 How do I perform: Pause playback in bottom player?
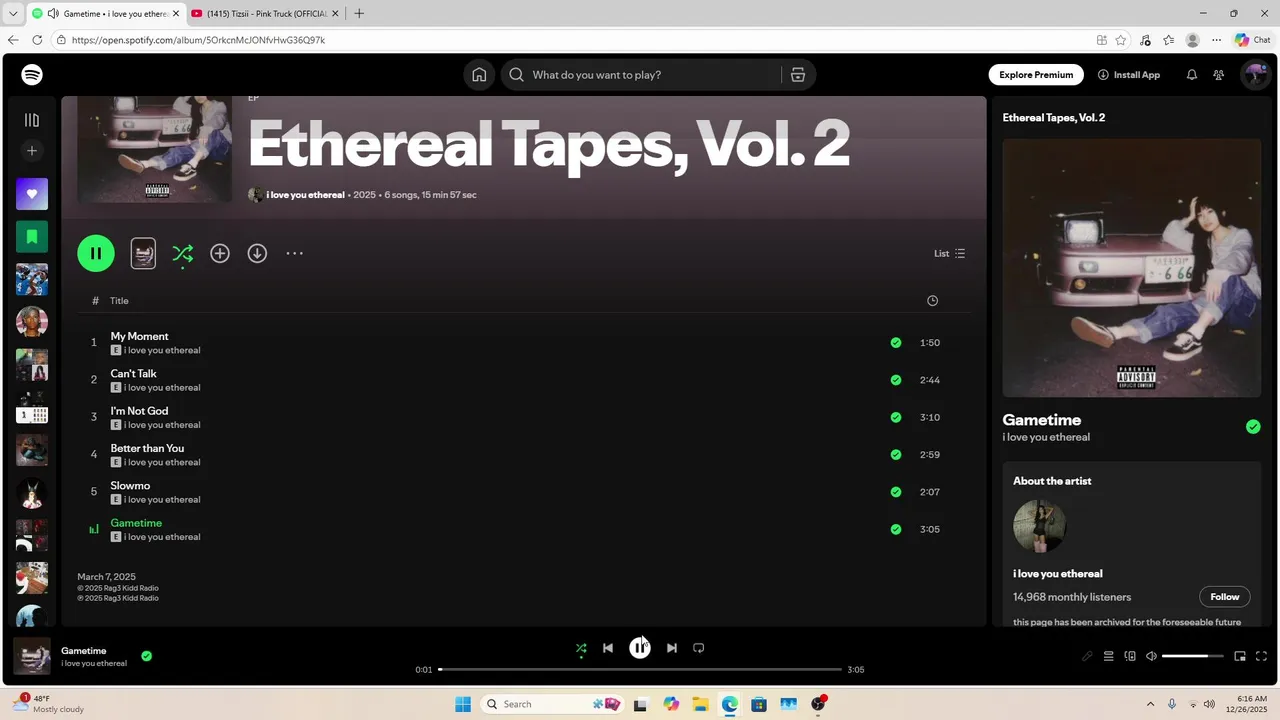640,648
